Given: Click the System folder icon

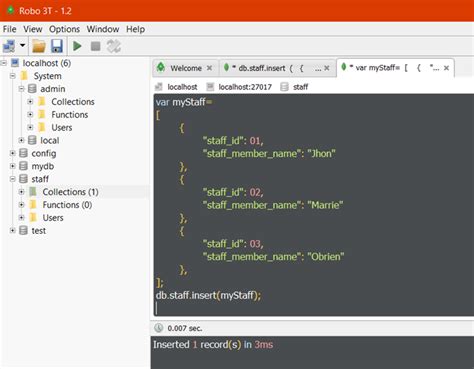Looking at the screenshot, I should pos(24,76).
